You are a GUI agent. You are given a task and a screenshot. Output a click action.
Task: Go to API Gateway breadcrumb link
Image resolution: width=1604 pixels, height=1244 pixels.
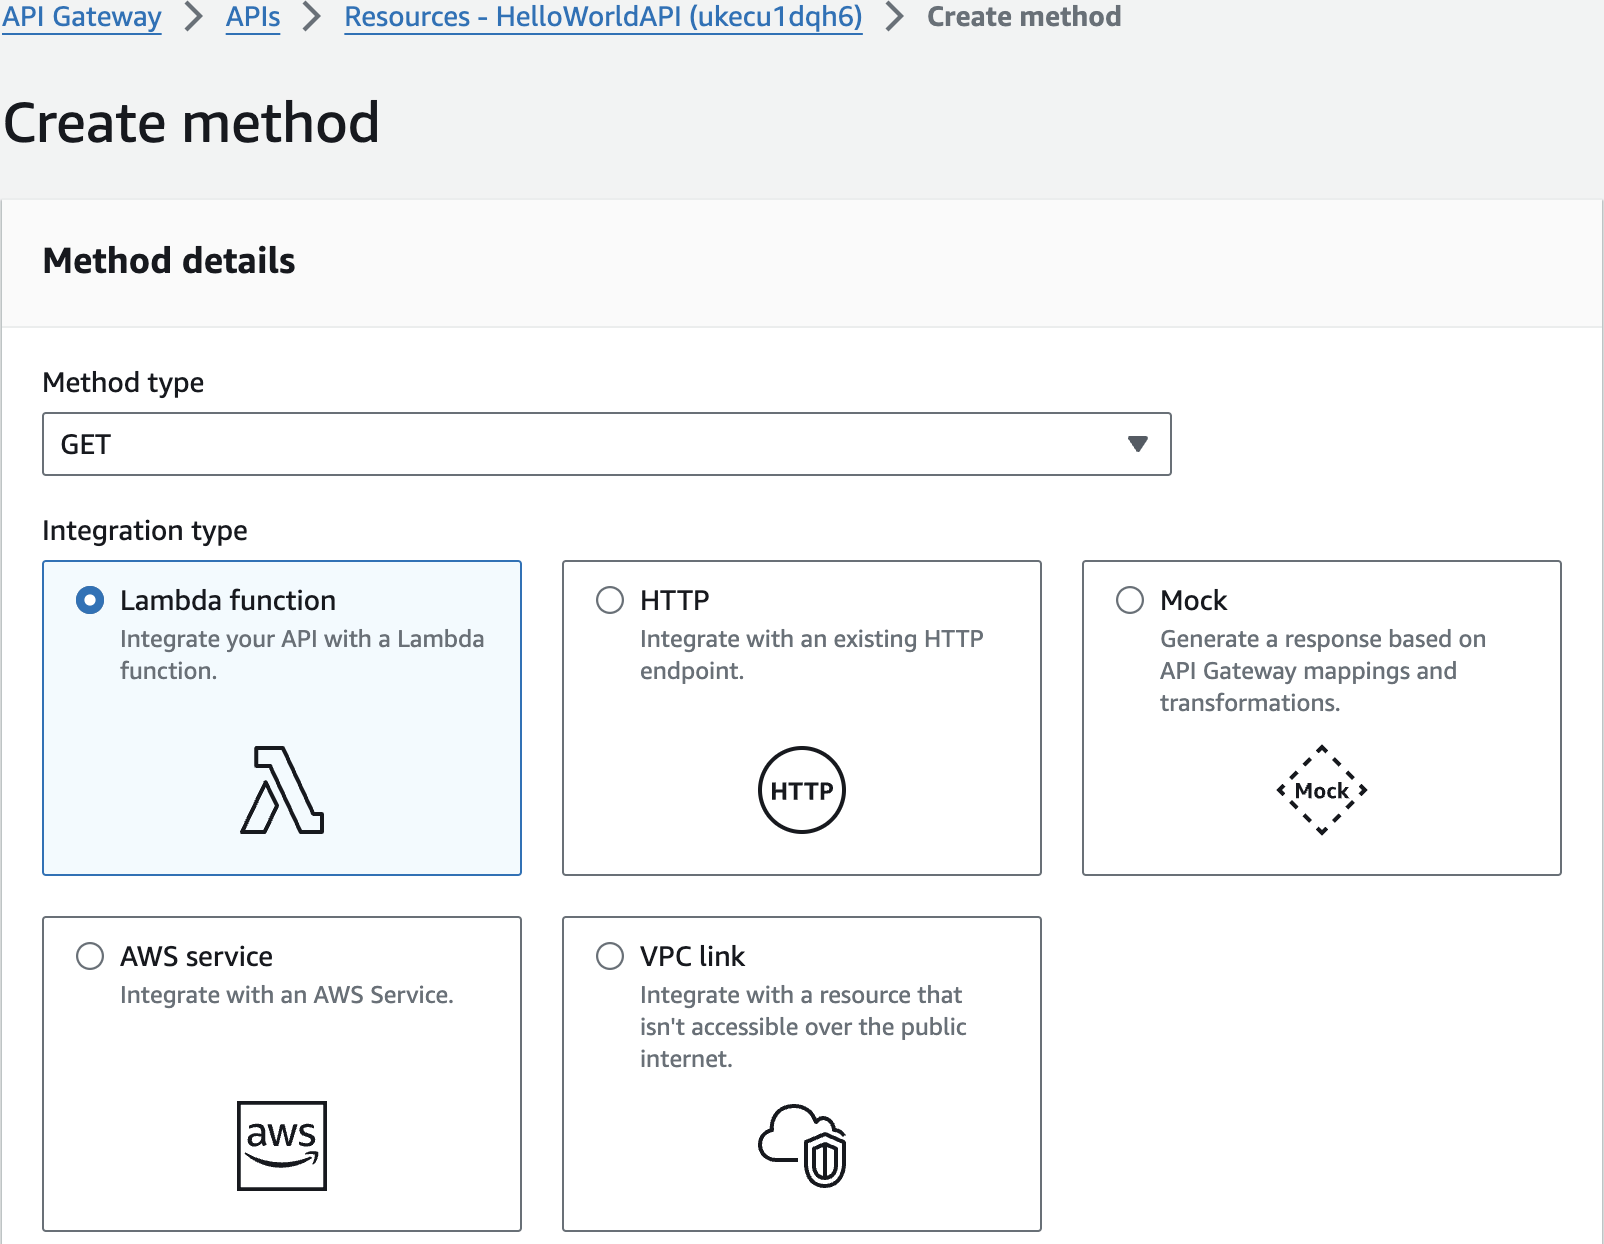point(82,17)
